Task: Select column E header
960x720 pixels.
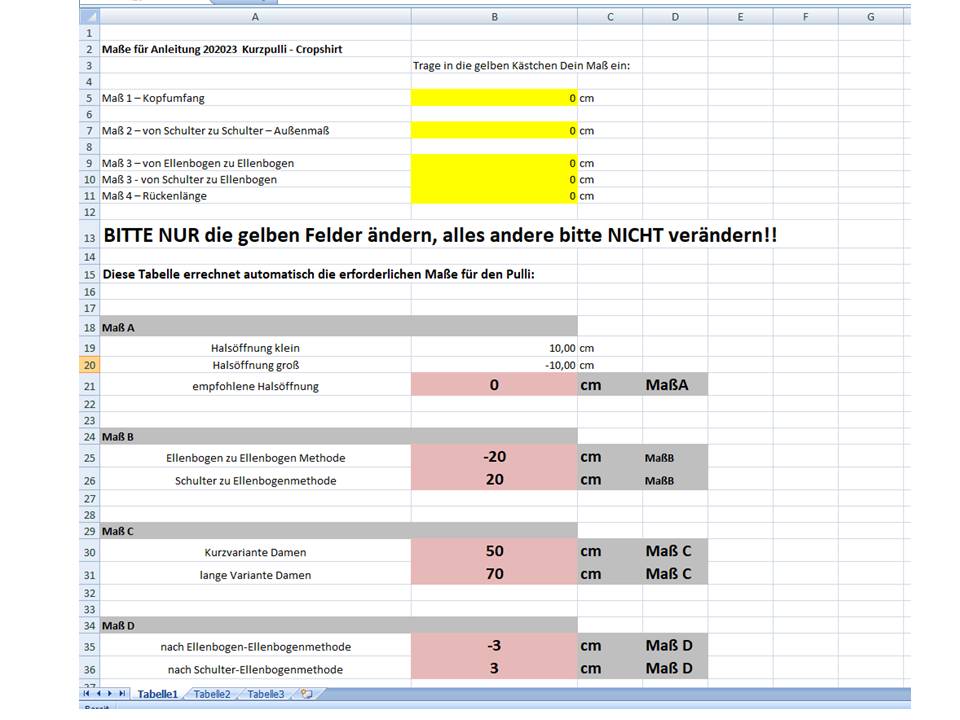Action: click(740, 17)
